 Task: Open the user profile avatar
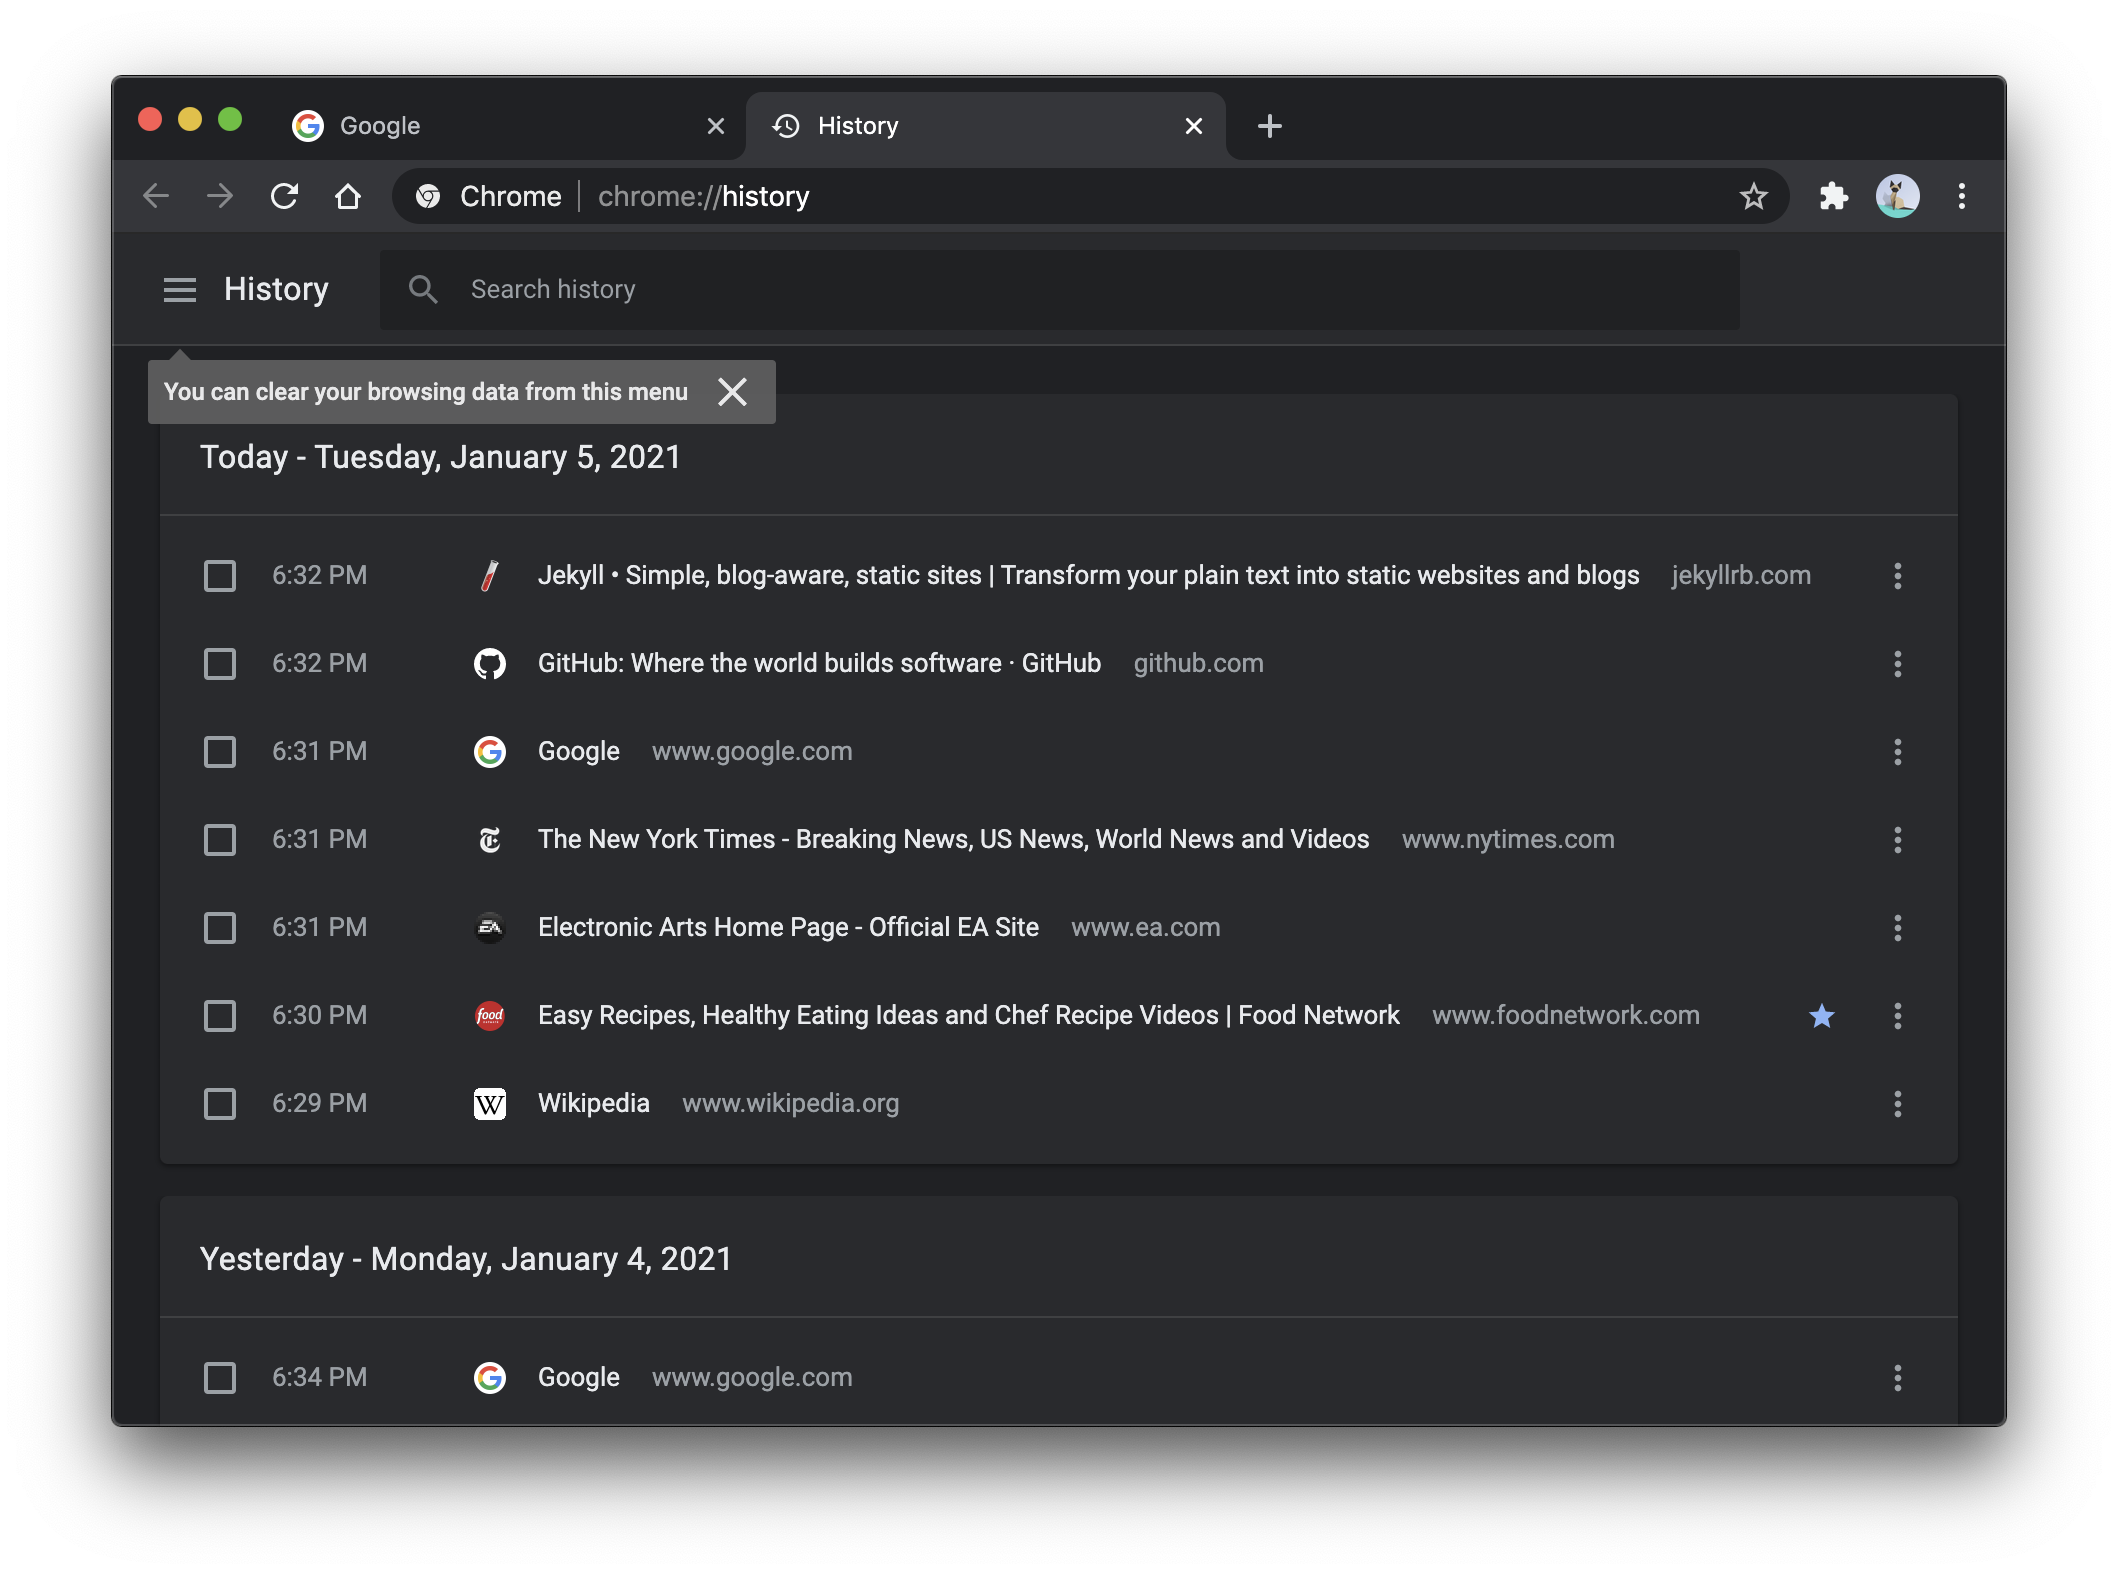(x=1897, y=196)
